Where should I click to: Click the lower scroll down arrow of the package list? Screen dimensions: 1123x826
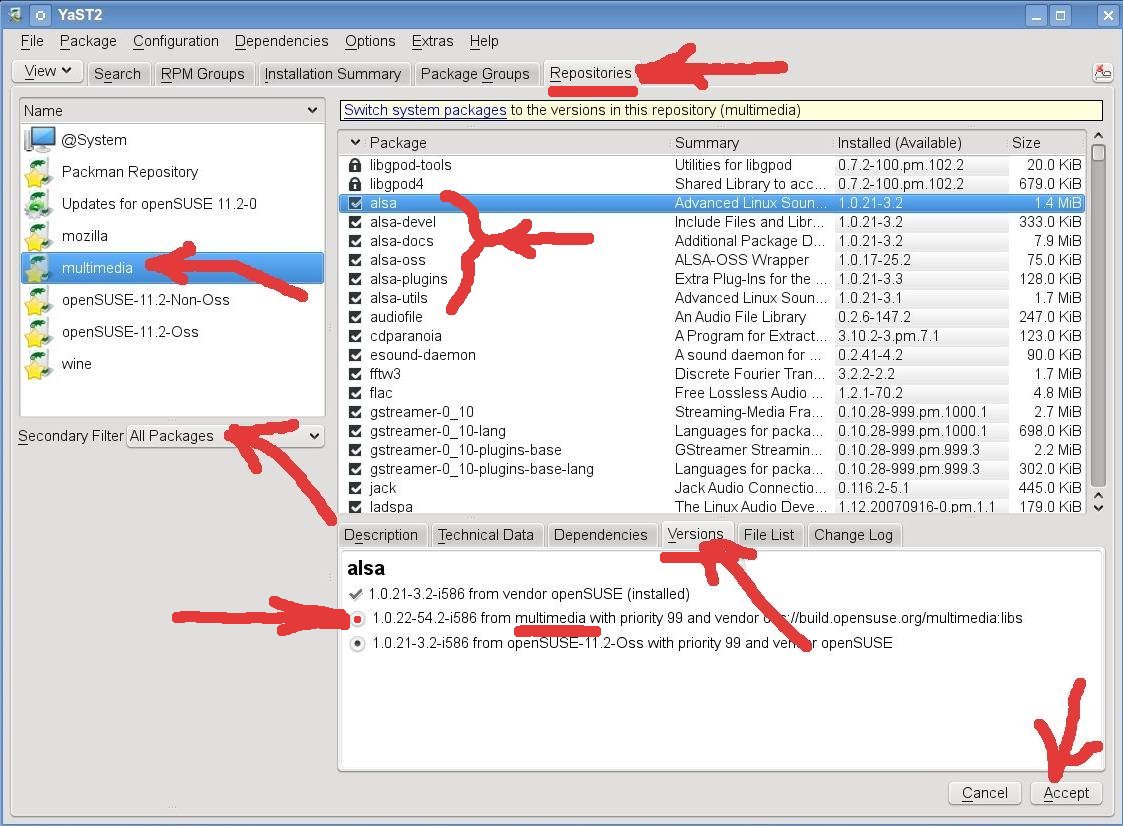coord(1099,507)
